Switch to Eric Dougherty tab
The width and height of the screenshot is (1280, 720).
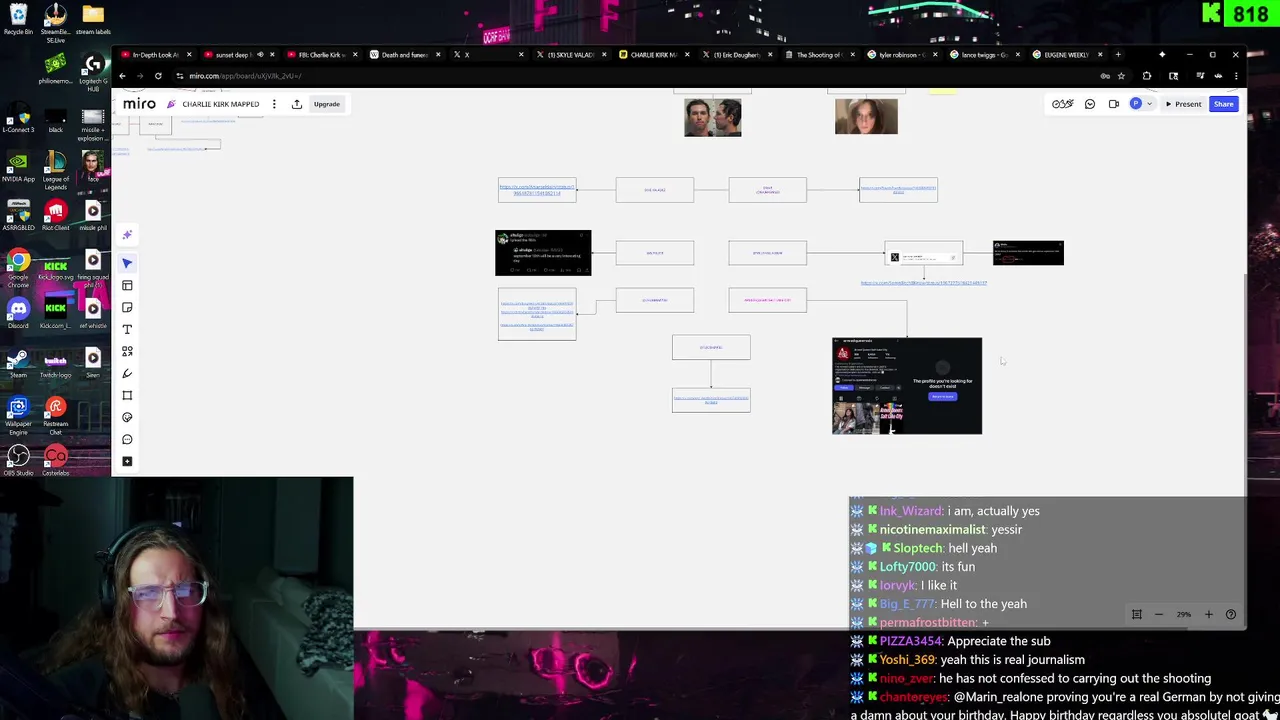pos(736,55)
